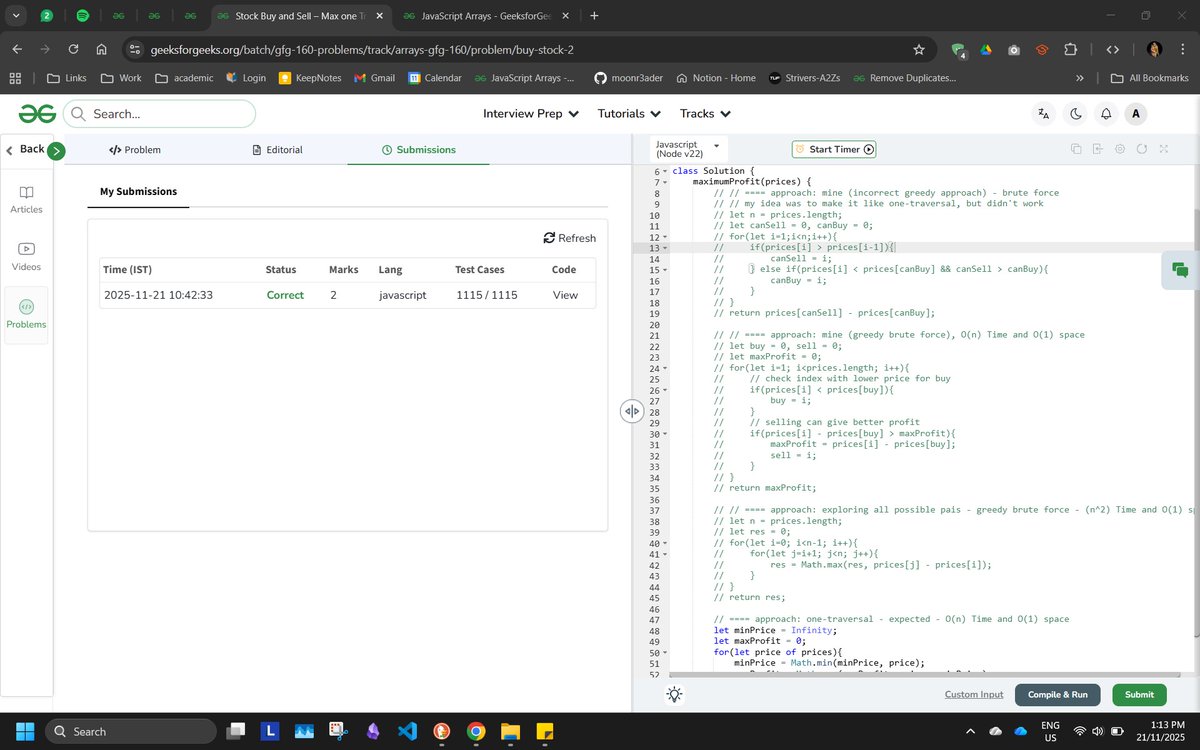The height and width of the screenshot is (750, 1200).
Task: Click the green sidebar expand arrow
Action: click(x=56, y=151)
